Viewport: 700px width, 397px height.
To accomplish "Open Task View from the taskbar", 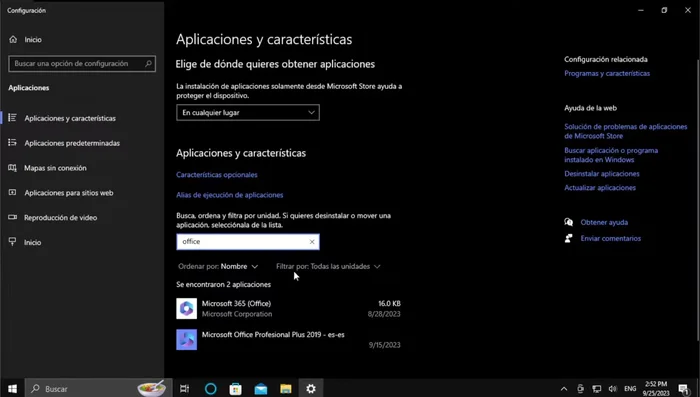I will (184, 389).
